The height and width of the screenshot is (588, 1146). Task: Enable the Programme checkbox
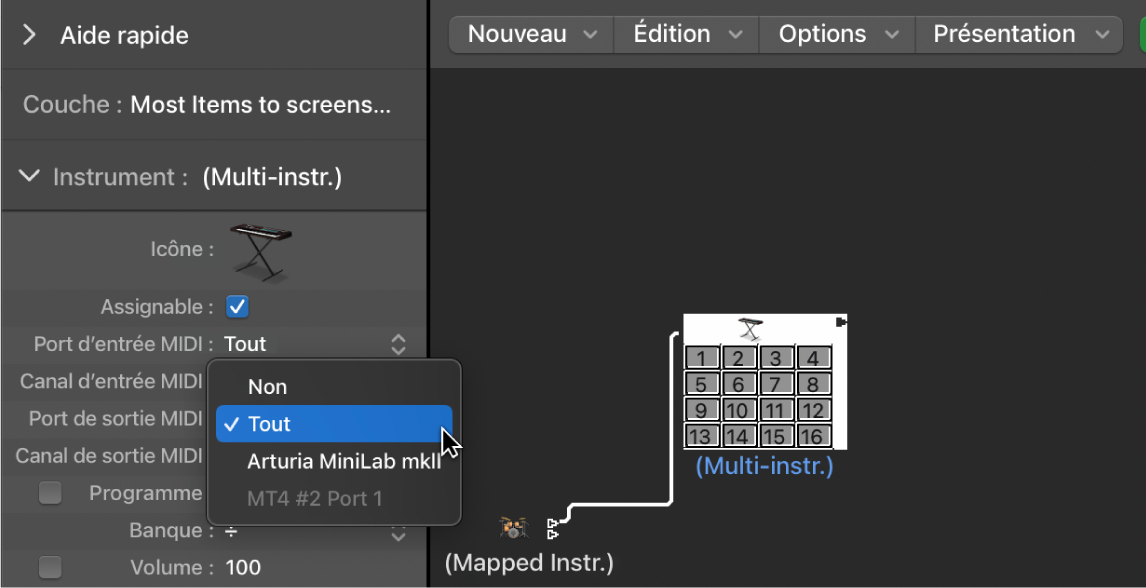point(50,493)
